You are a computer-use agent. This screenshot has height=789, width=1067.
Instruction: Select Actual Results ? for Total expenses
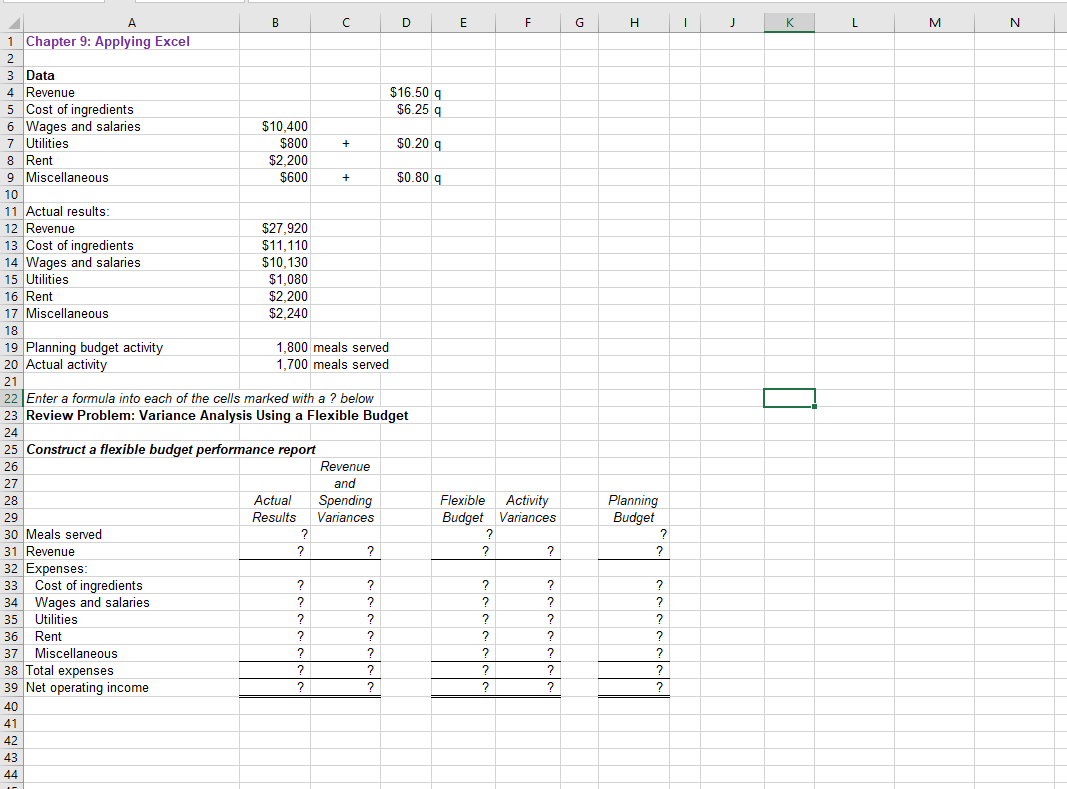[x=275, y=671]
